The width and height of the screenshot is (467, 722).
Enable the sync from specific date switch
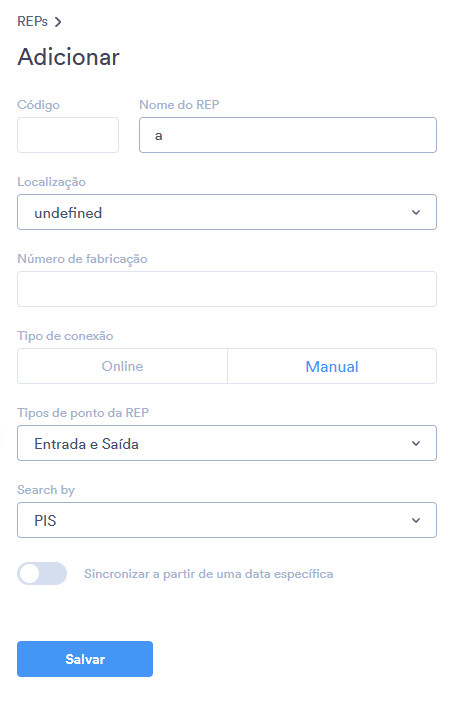[x=42, y=574]
